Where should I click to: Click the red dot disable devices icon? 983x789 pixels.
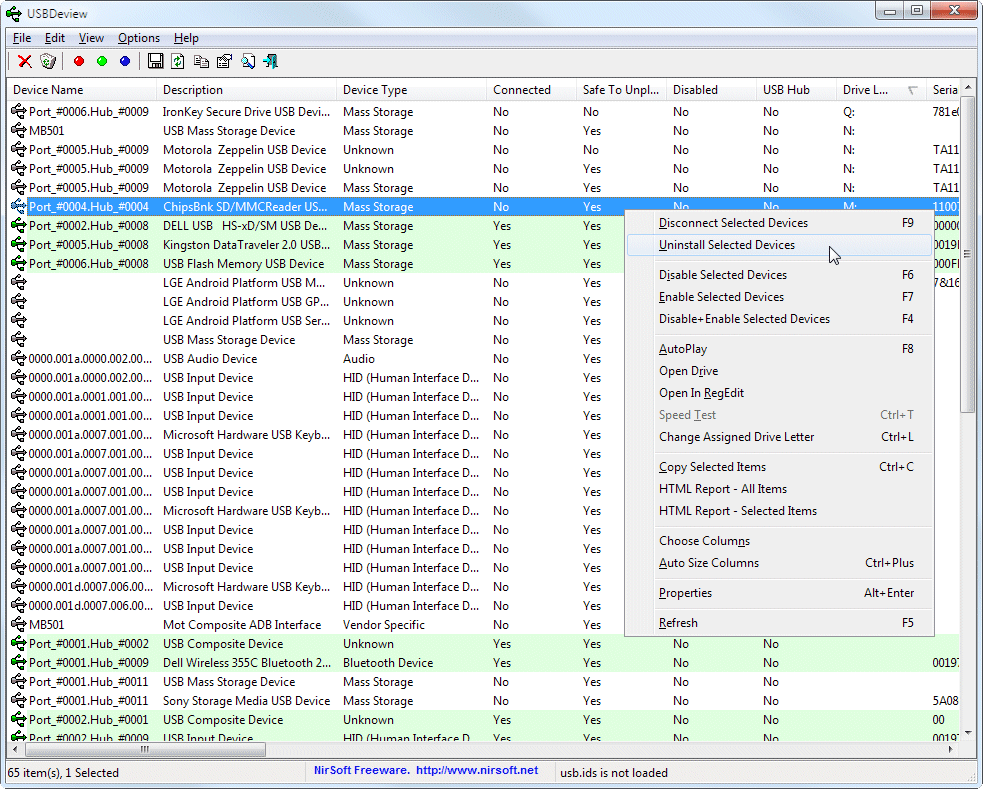[x=79, y=61]
